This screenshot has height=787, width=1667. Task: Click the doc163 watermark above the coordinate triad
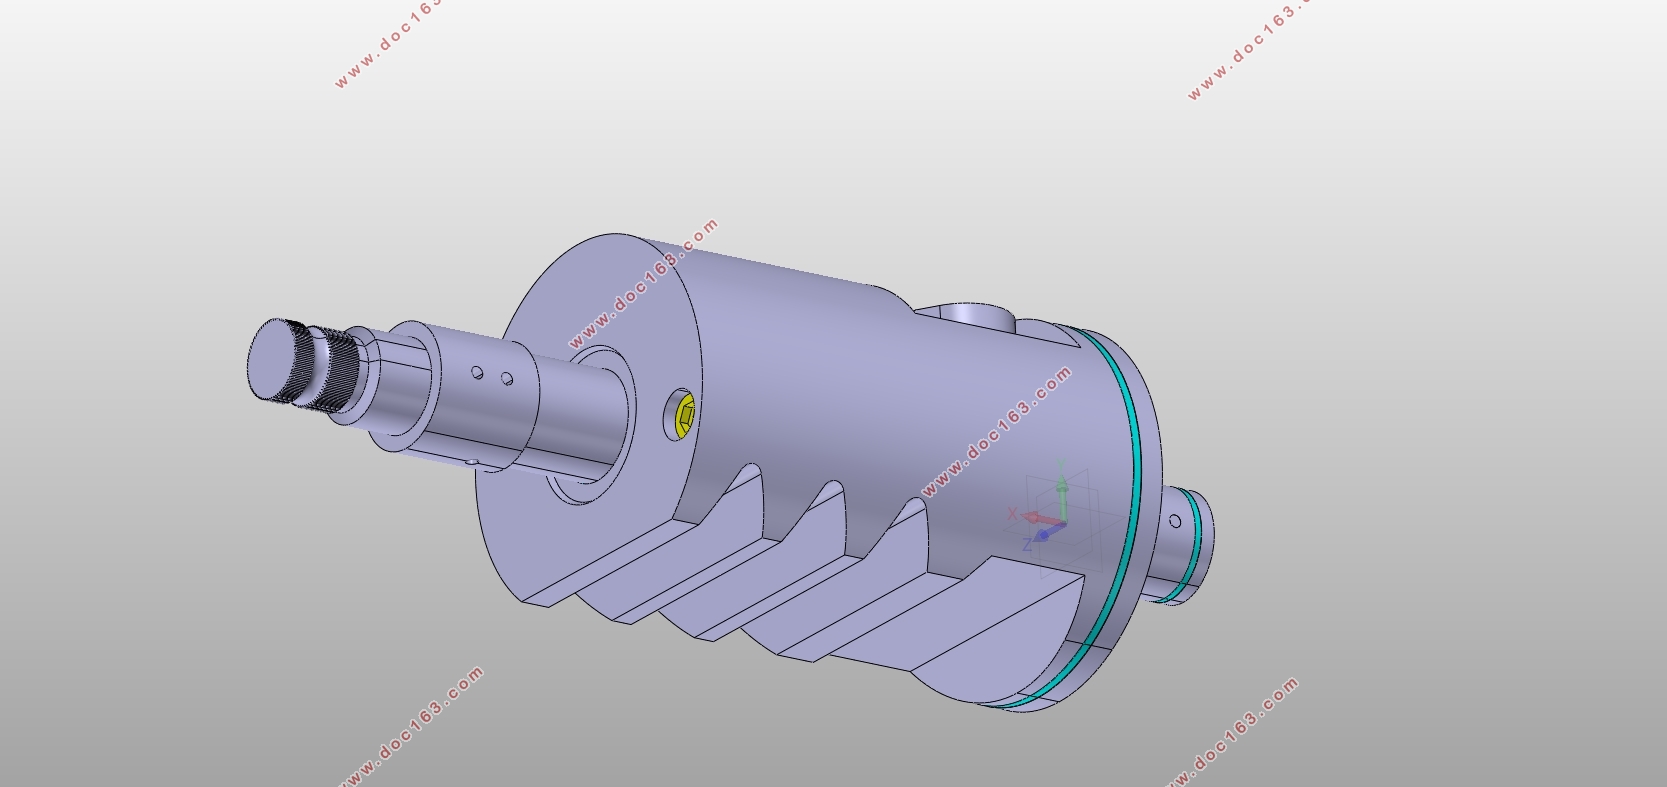(x=996, y=432)
